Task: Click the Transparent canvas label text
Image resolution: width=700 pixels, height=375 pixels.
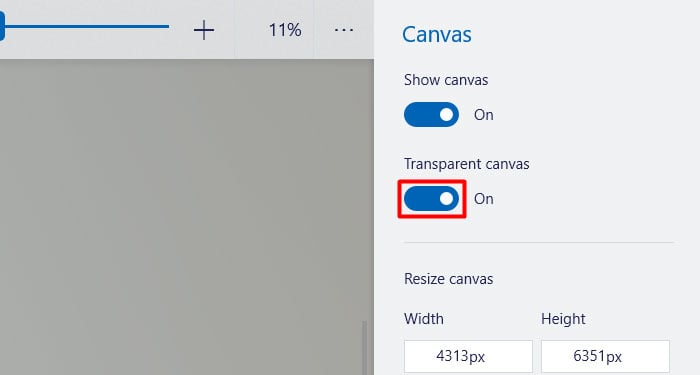Action: click(x=467, y=164)
